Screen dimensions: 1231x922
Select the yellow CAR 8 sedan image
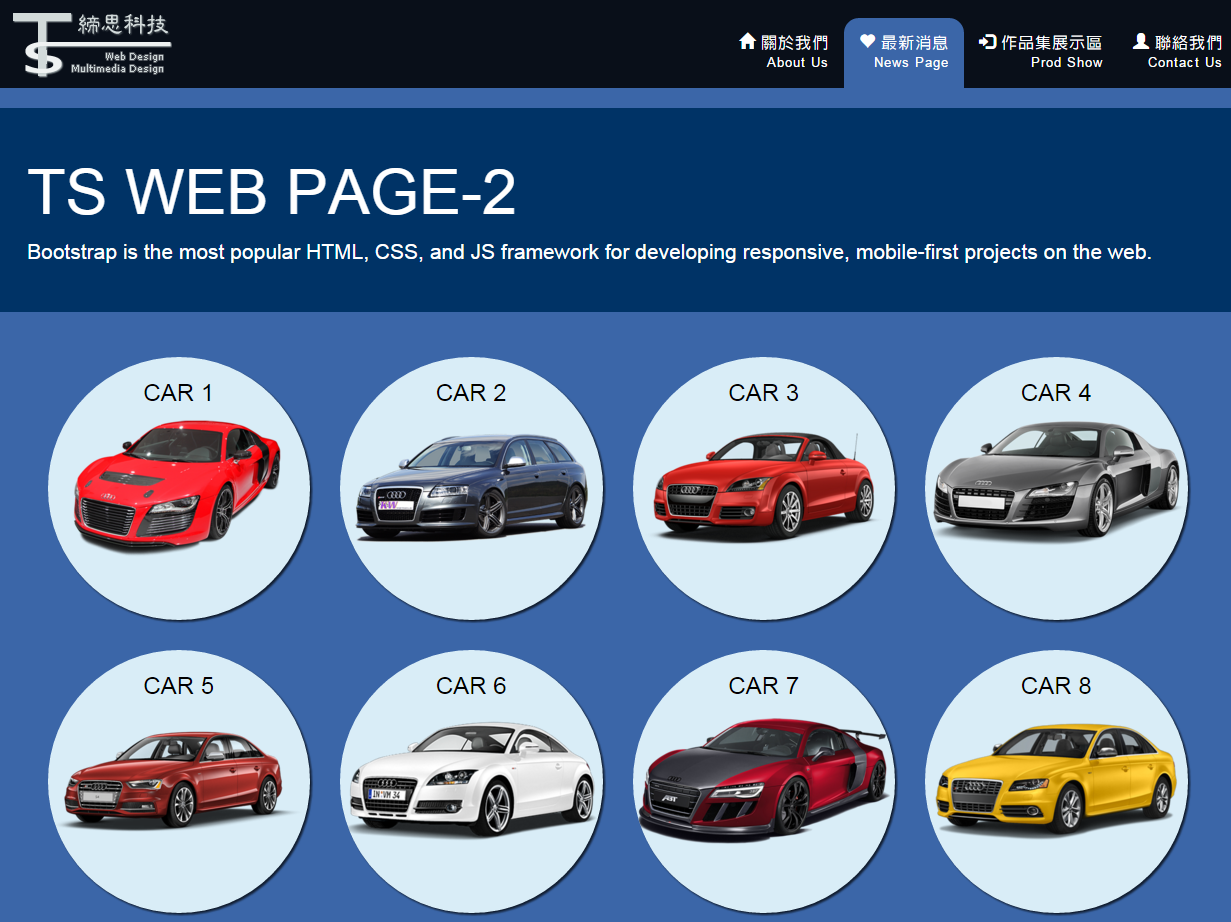[x=1056, y=776]
